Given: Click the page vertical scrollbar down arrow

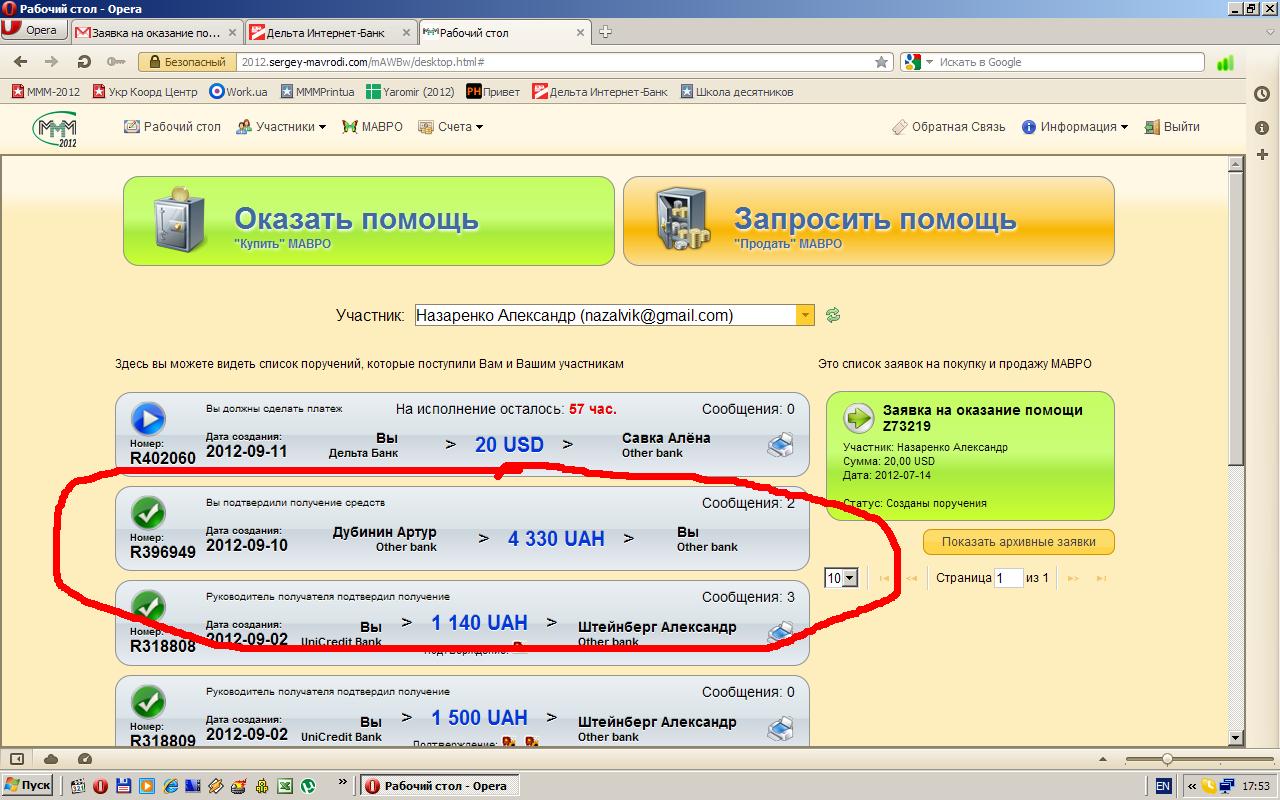Looking at the screenshot, I should 1236,738.
